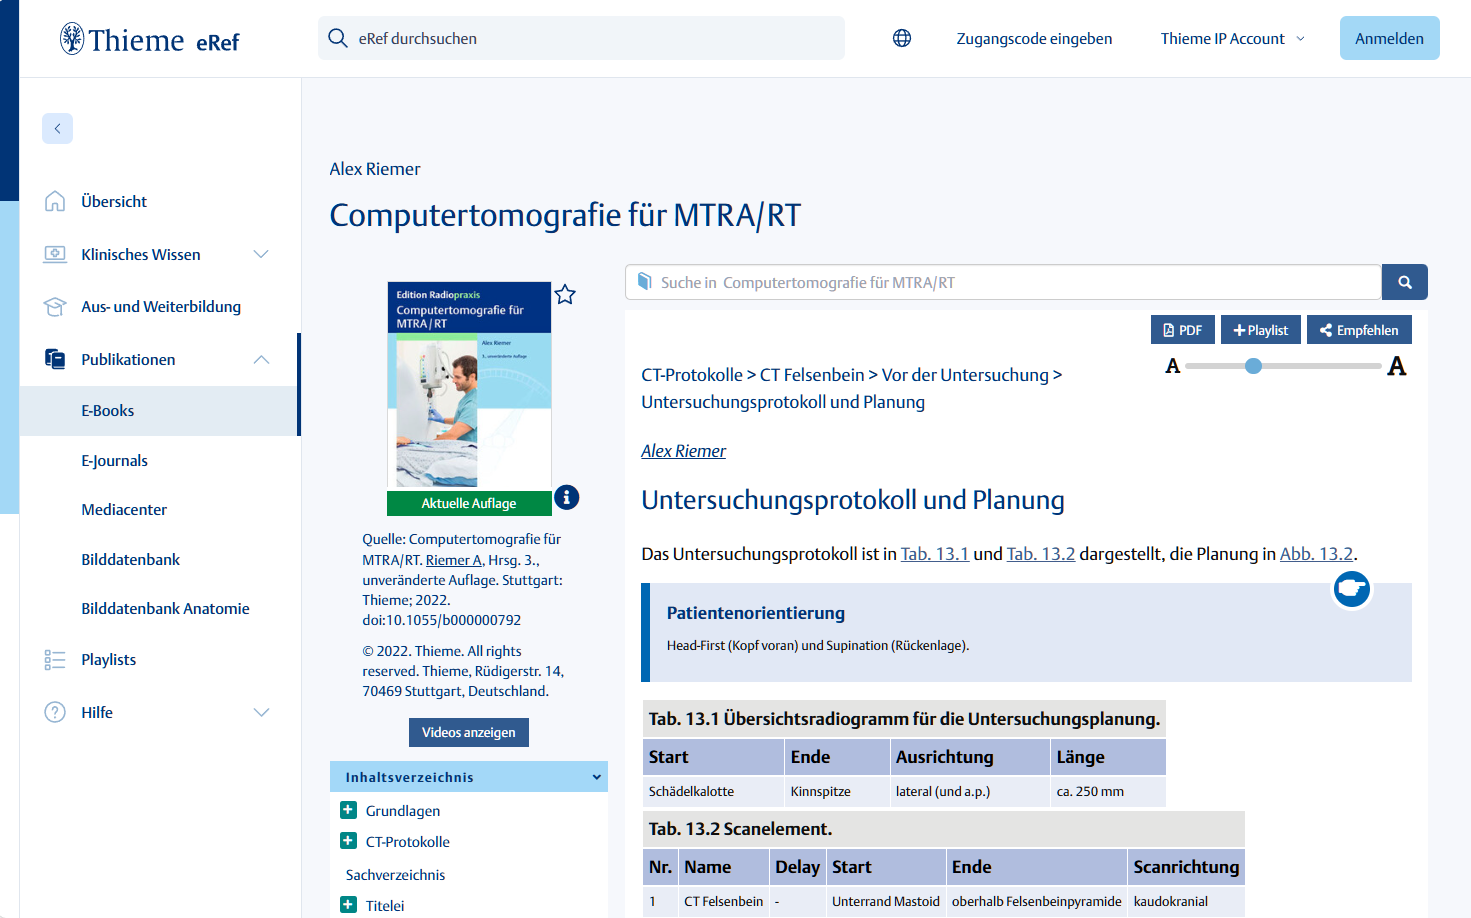Image resolution: width=1471 pixels, height=918 pixels.
Task: Open Playlists in the sidebar
Action: [x=108, y=659]
